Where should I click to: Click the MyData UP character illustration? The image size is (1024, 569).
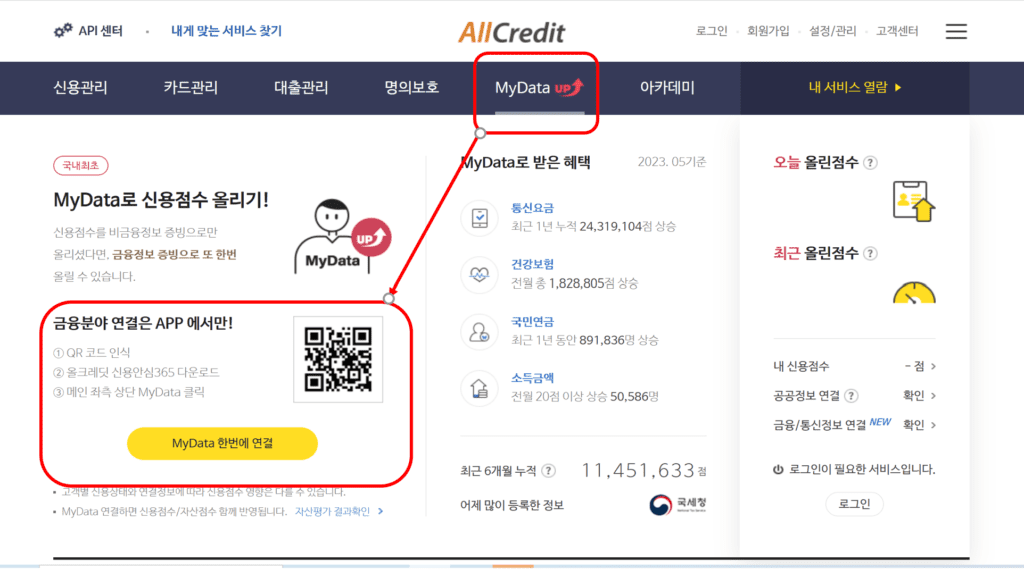pyautogui.click(x=343, y=236)
